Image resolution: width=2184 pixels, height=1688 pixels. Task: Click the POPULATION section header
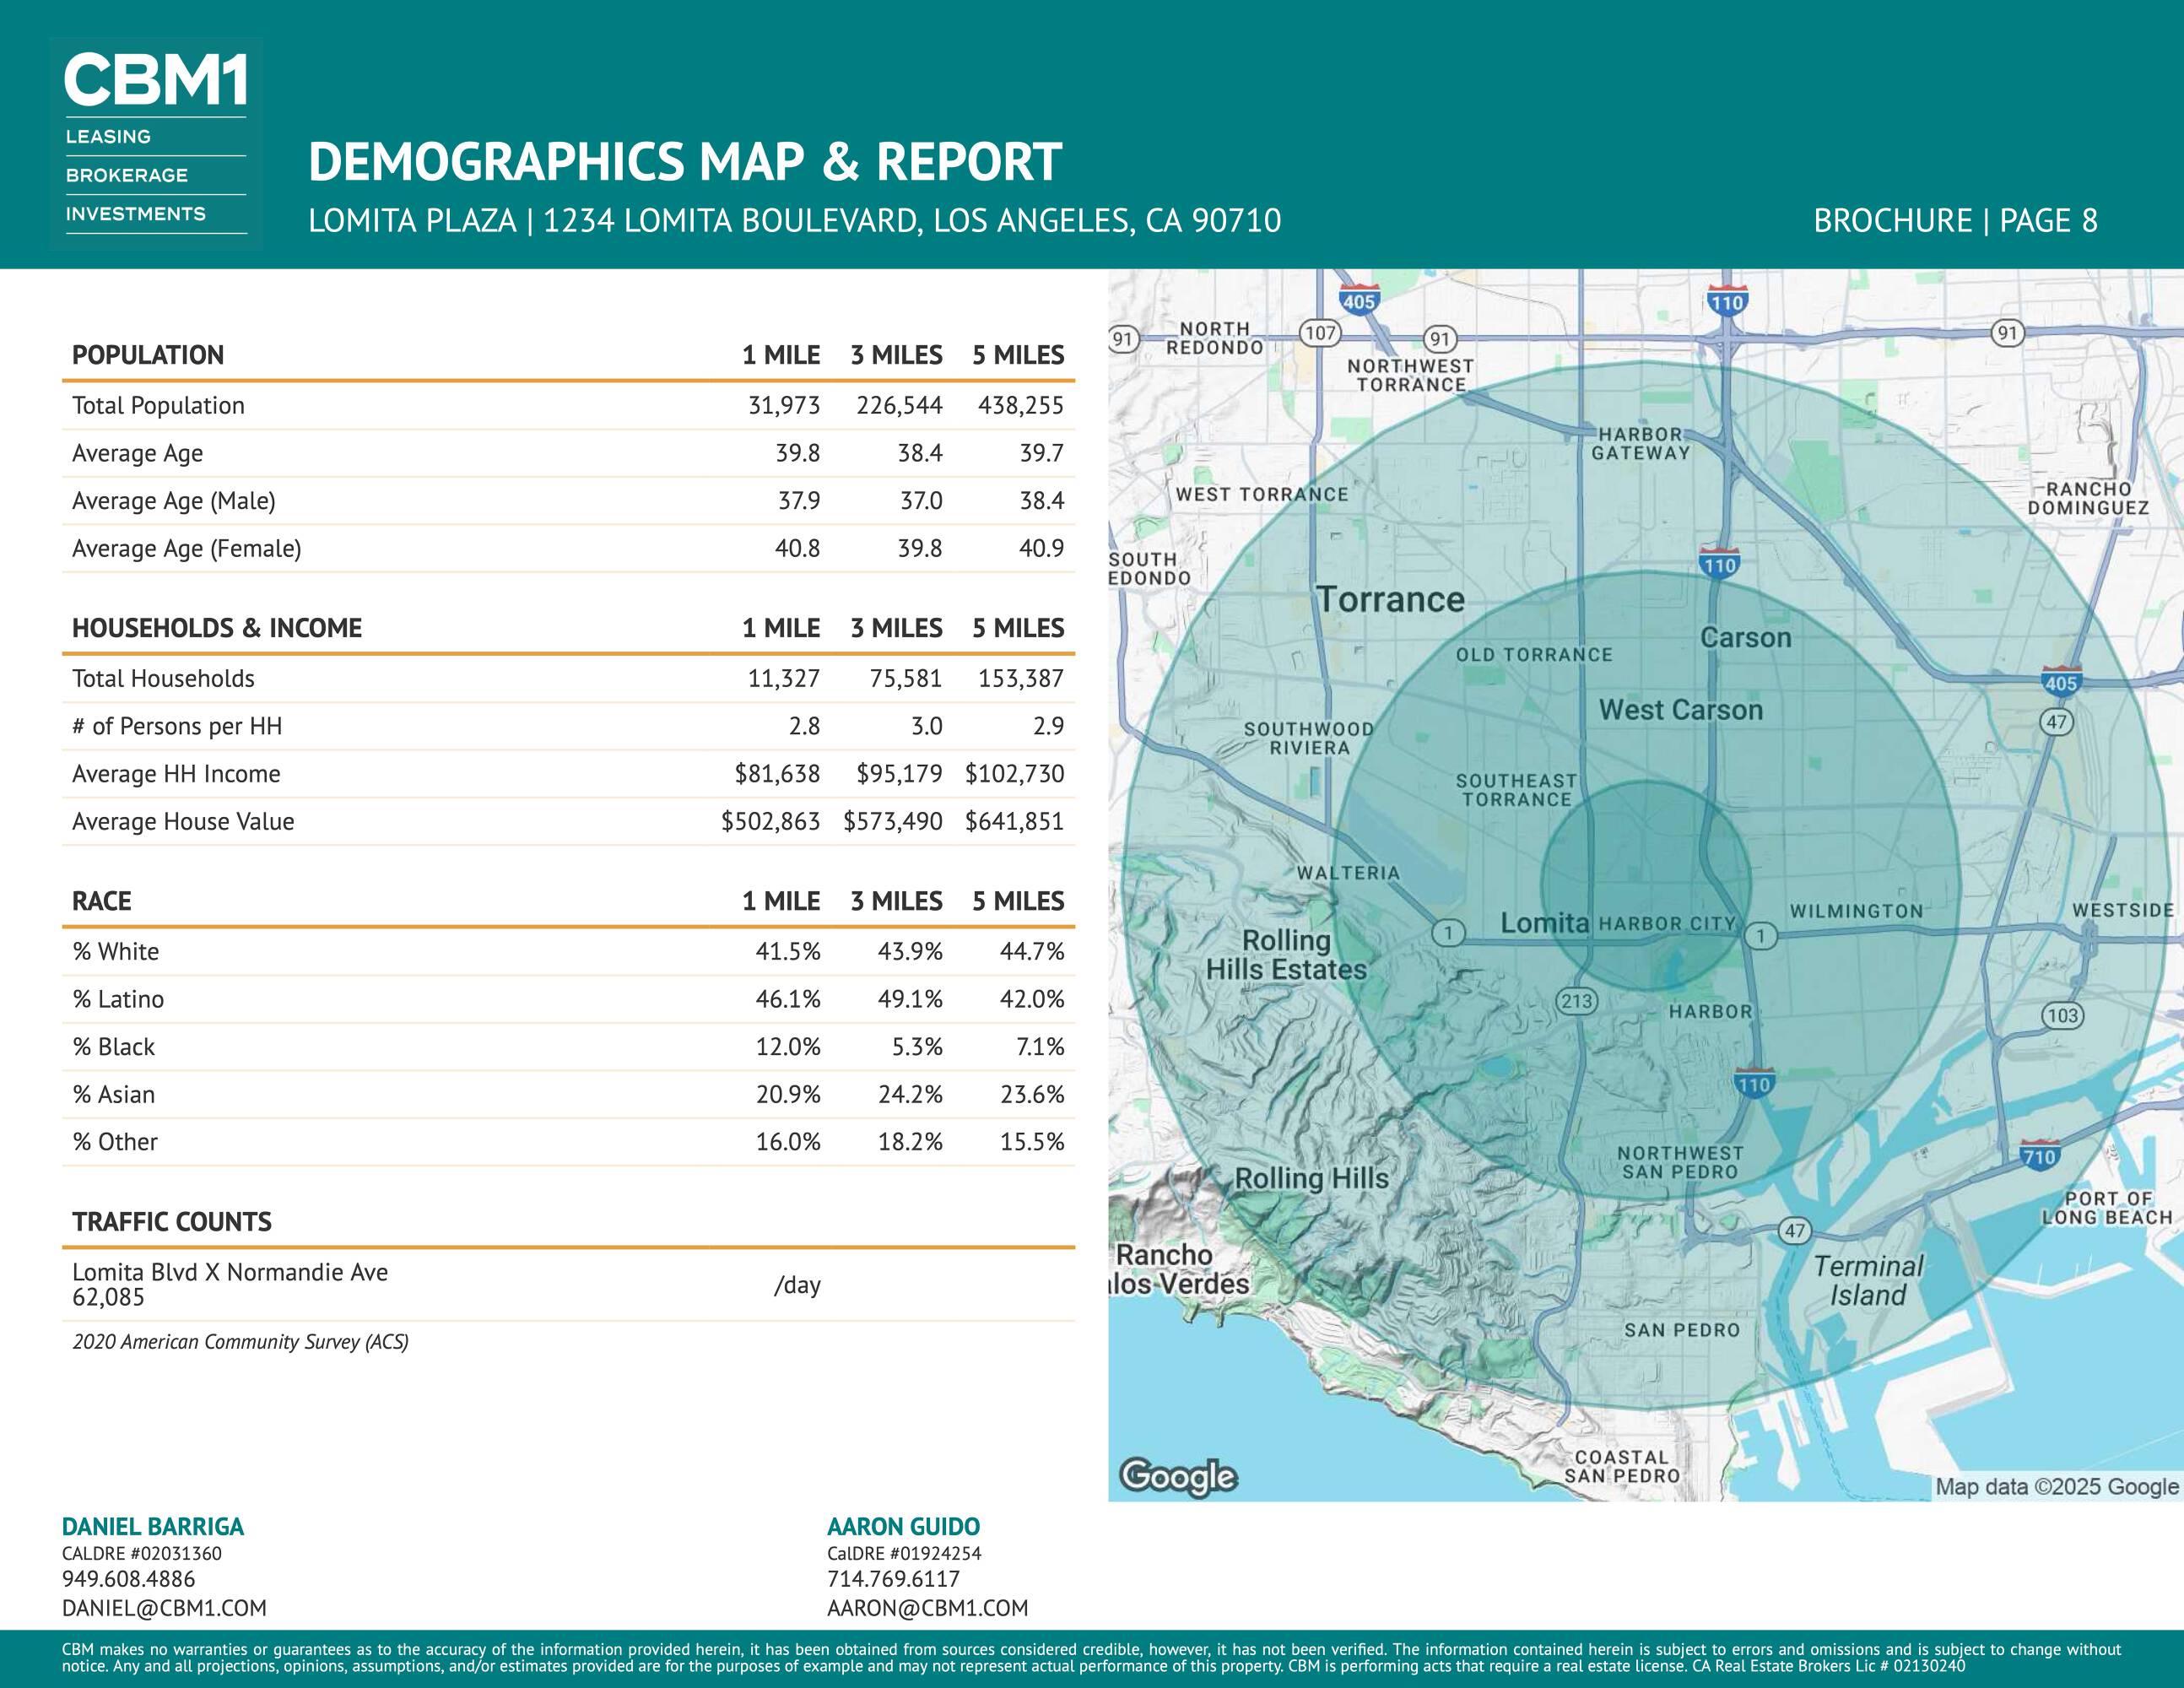148,355
